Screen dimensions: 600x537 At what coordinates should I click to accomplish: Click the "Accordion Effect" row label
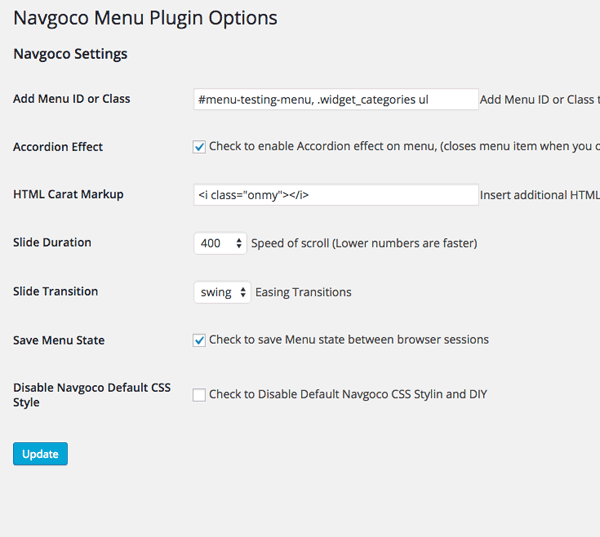point(58,147)
